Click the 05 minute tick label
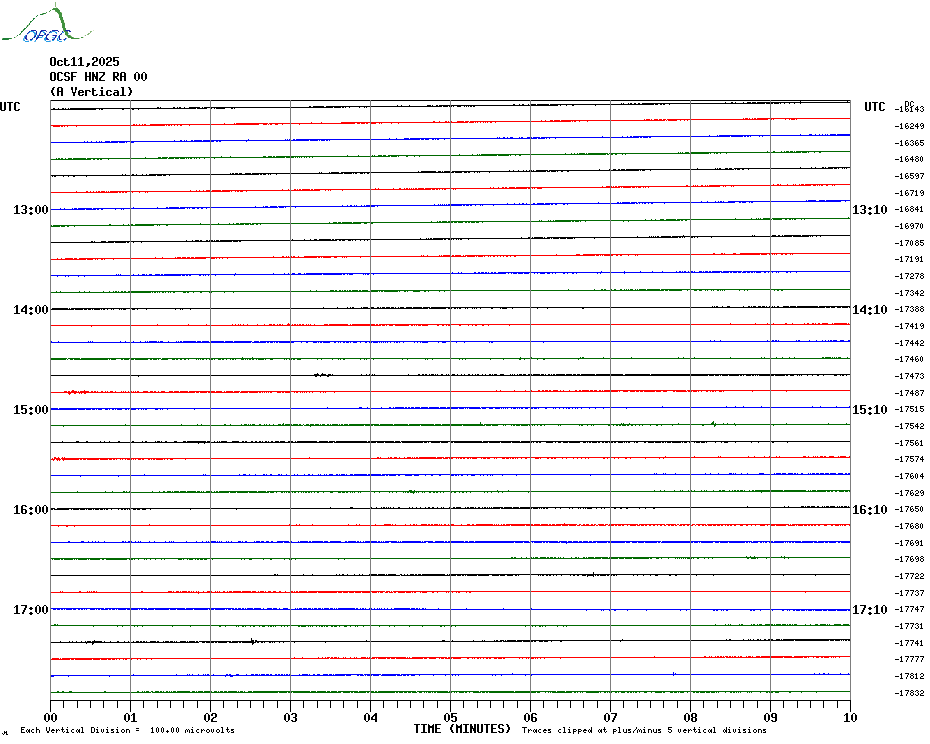This screenshot has height=744, width=930. click(450, 717)
